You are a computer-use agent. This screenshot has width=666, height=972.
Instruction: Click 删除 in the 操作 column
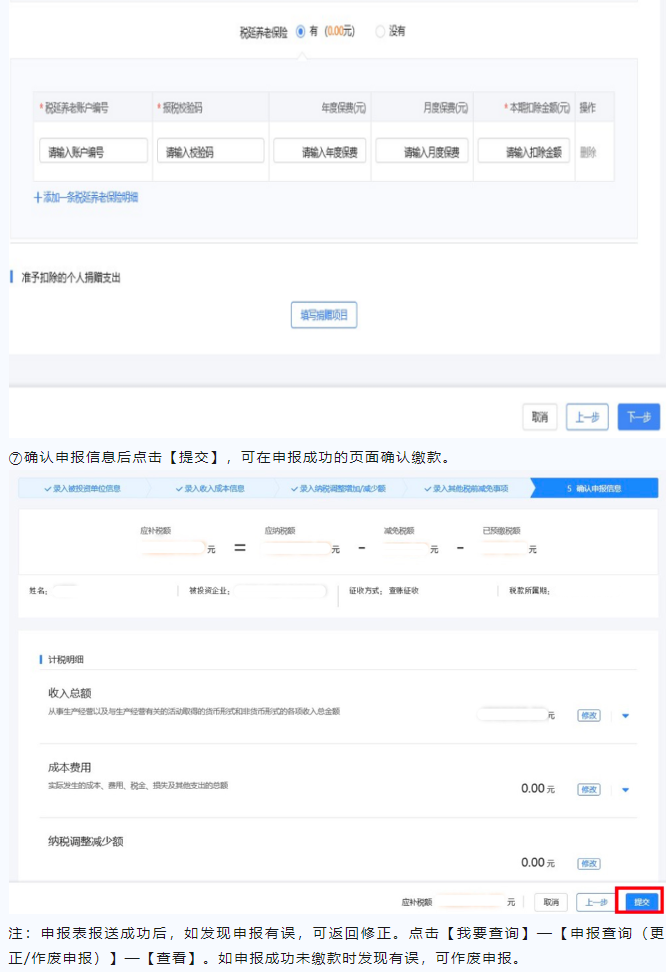tap(588, 153)
